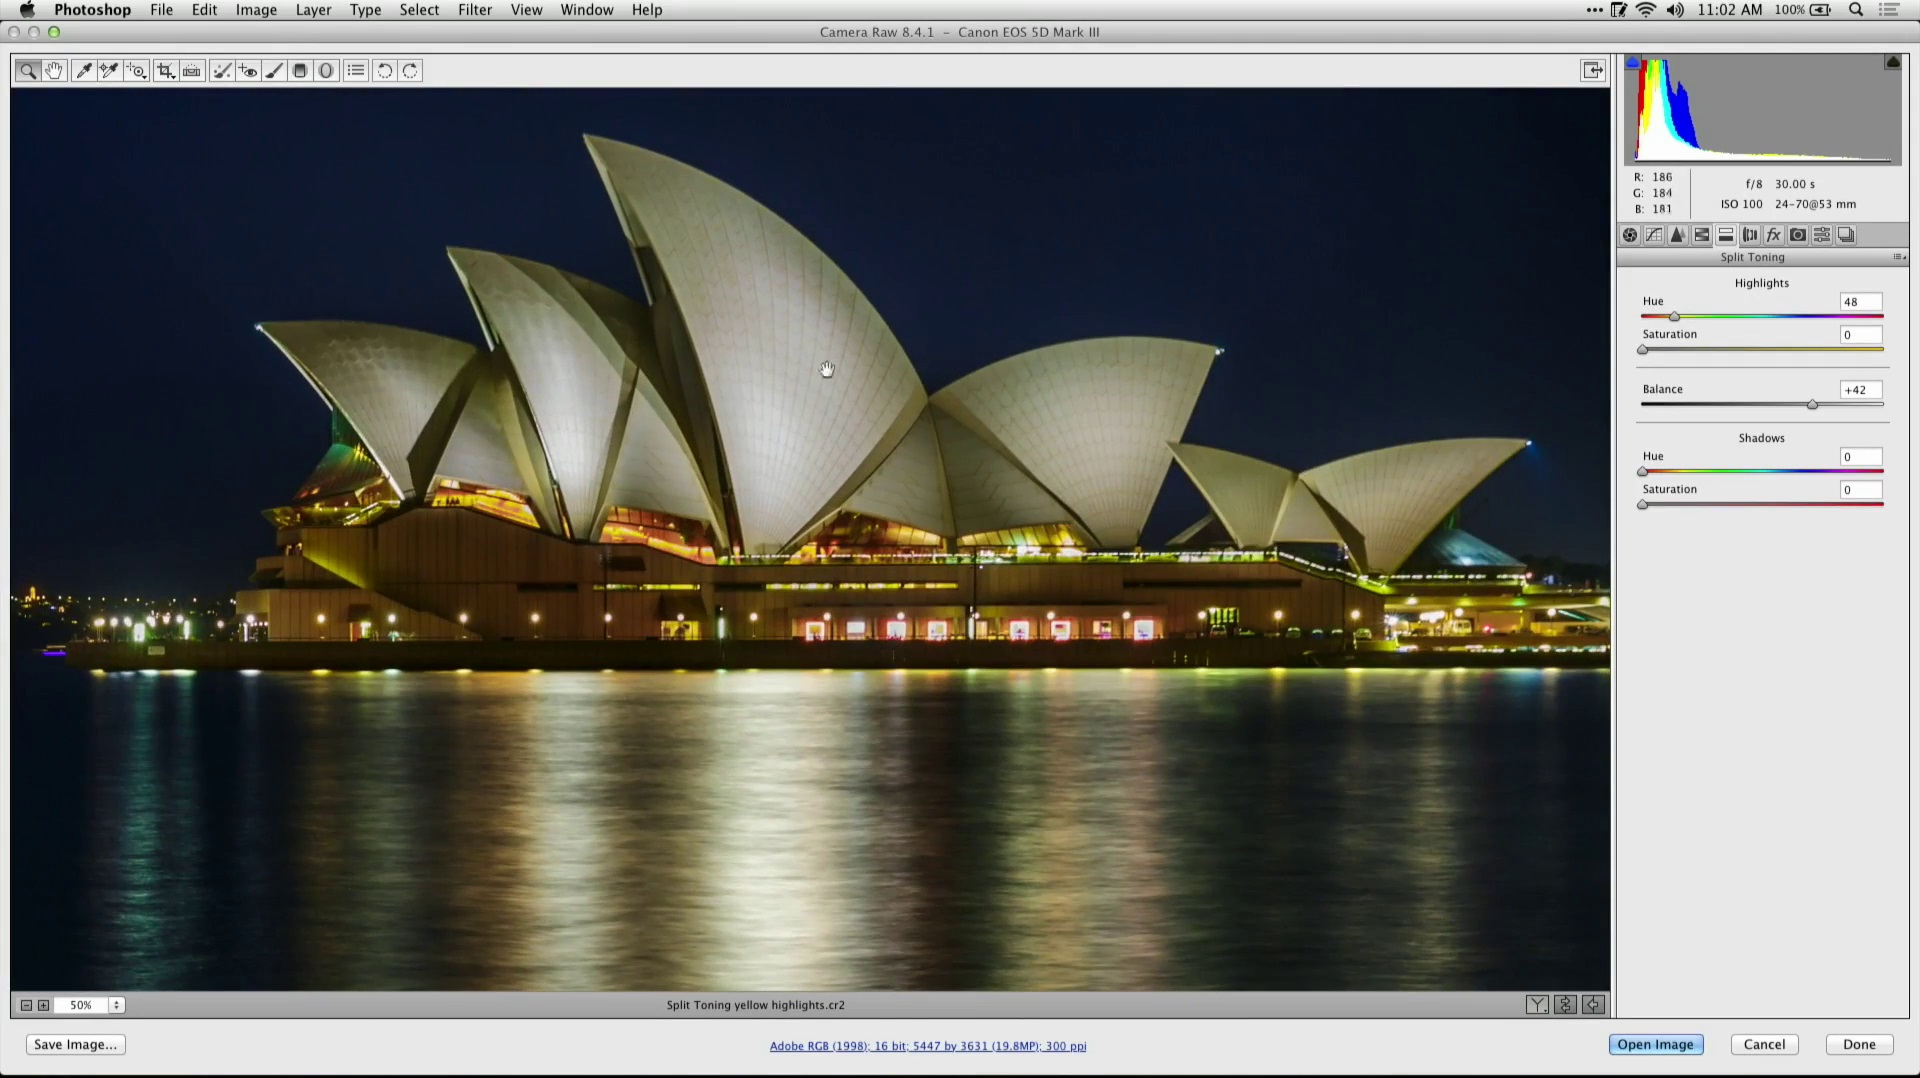The height and width of the screenshot is (1078, 1920).
Task: Open the Presets panel tab
Action: coord(1822,235)
